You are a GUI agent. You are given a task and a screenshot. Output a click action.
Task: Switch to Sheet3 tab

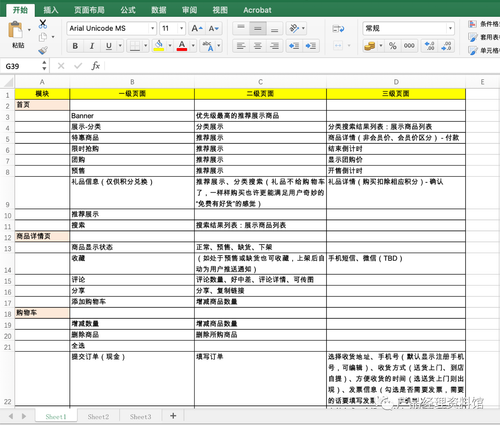pos(140,417)
